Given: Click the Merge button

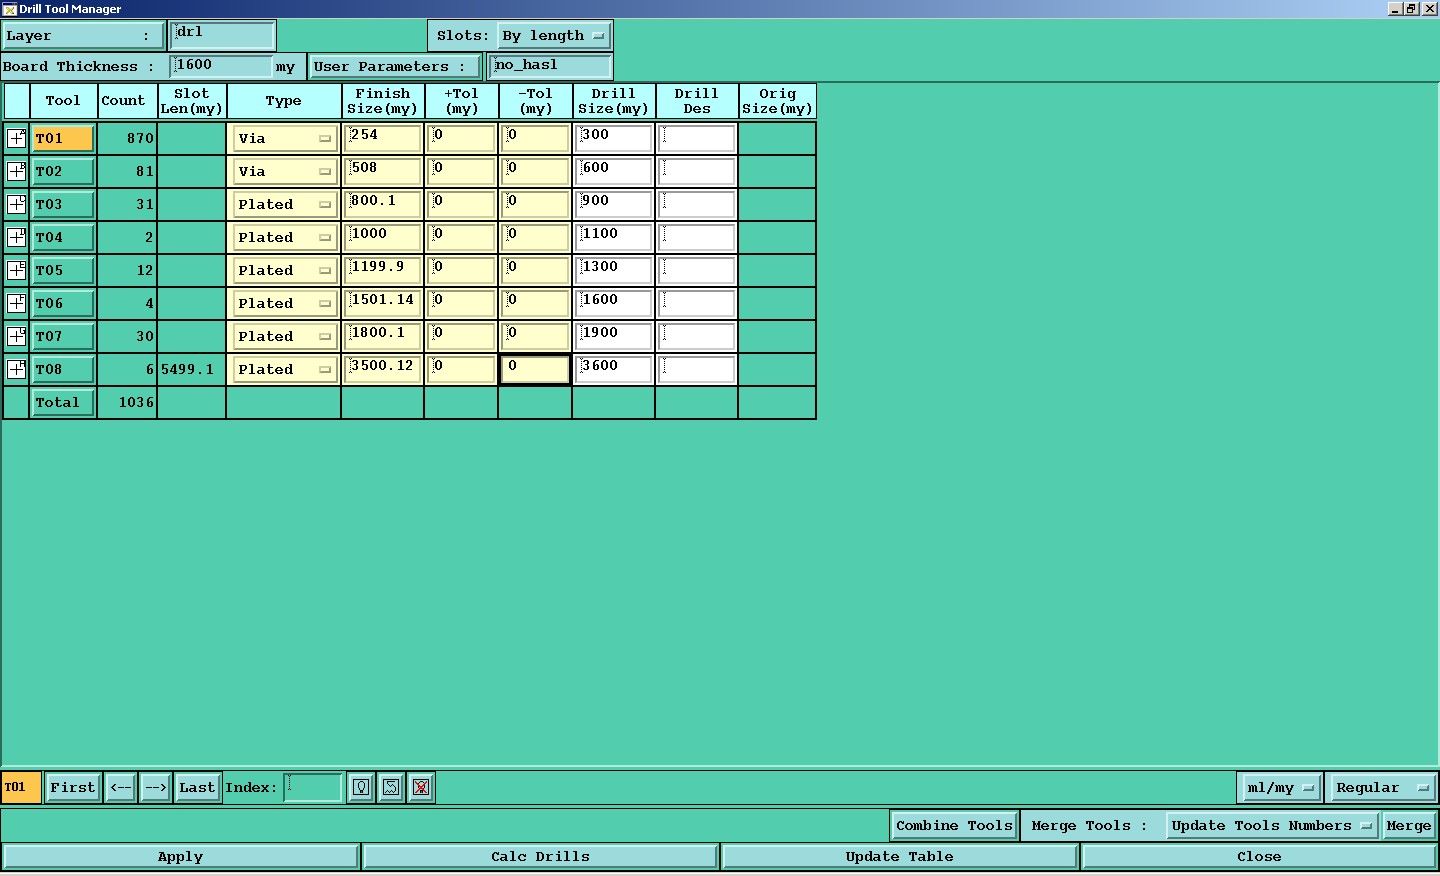Looking at the screenshot, I should [x=1409, y=825].
